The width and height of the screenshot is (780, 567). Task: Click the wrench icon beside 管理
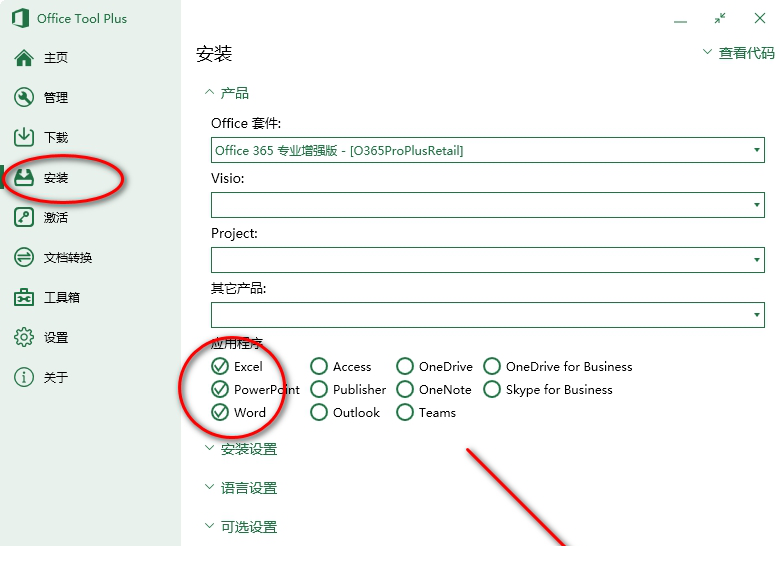tap(24, 97)
